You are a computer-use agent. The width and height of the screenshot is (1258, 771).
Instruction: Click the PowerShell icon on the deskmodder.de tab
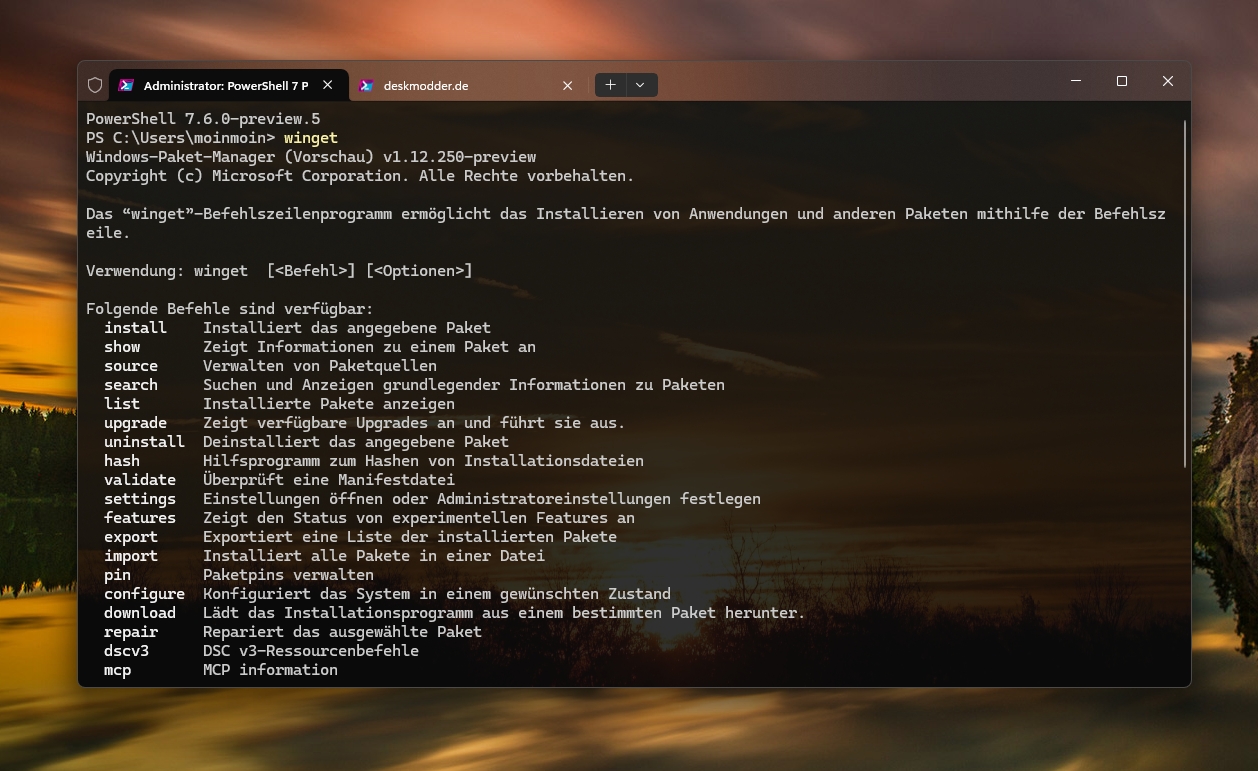(367, 85)
